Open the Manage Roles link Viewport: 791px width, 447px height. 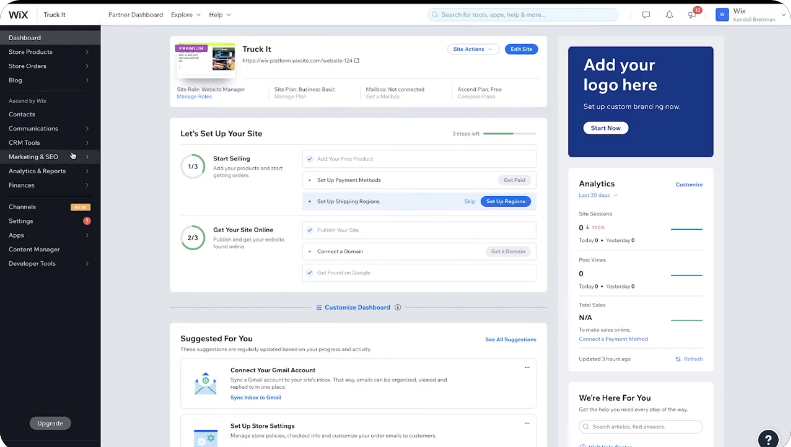click(x=194, y=96)
